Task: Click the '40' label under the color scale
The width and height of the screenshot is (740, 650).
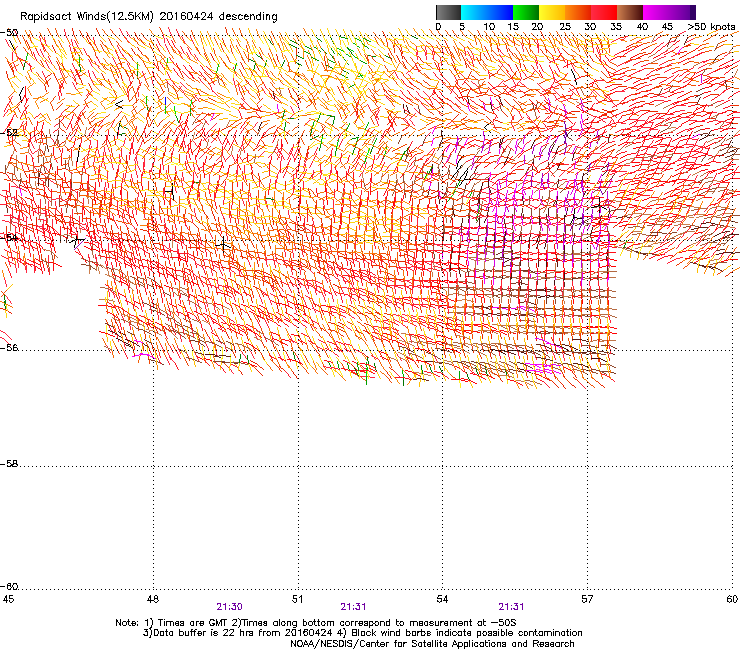Action: (x=642, y=27)
